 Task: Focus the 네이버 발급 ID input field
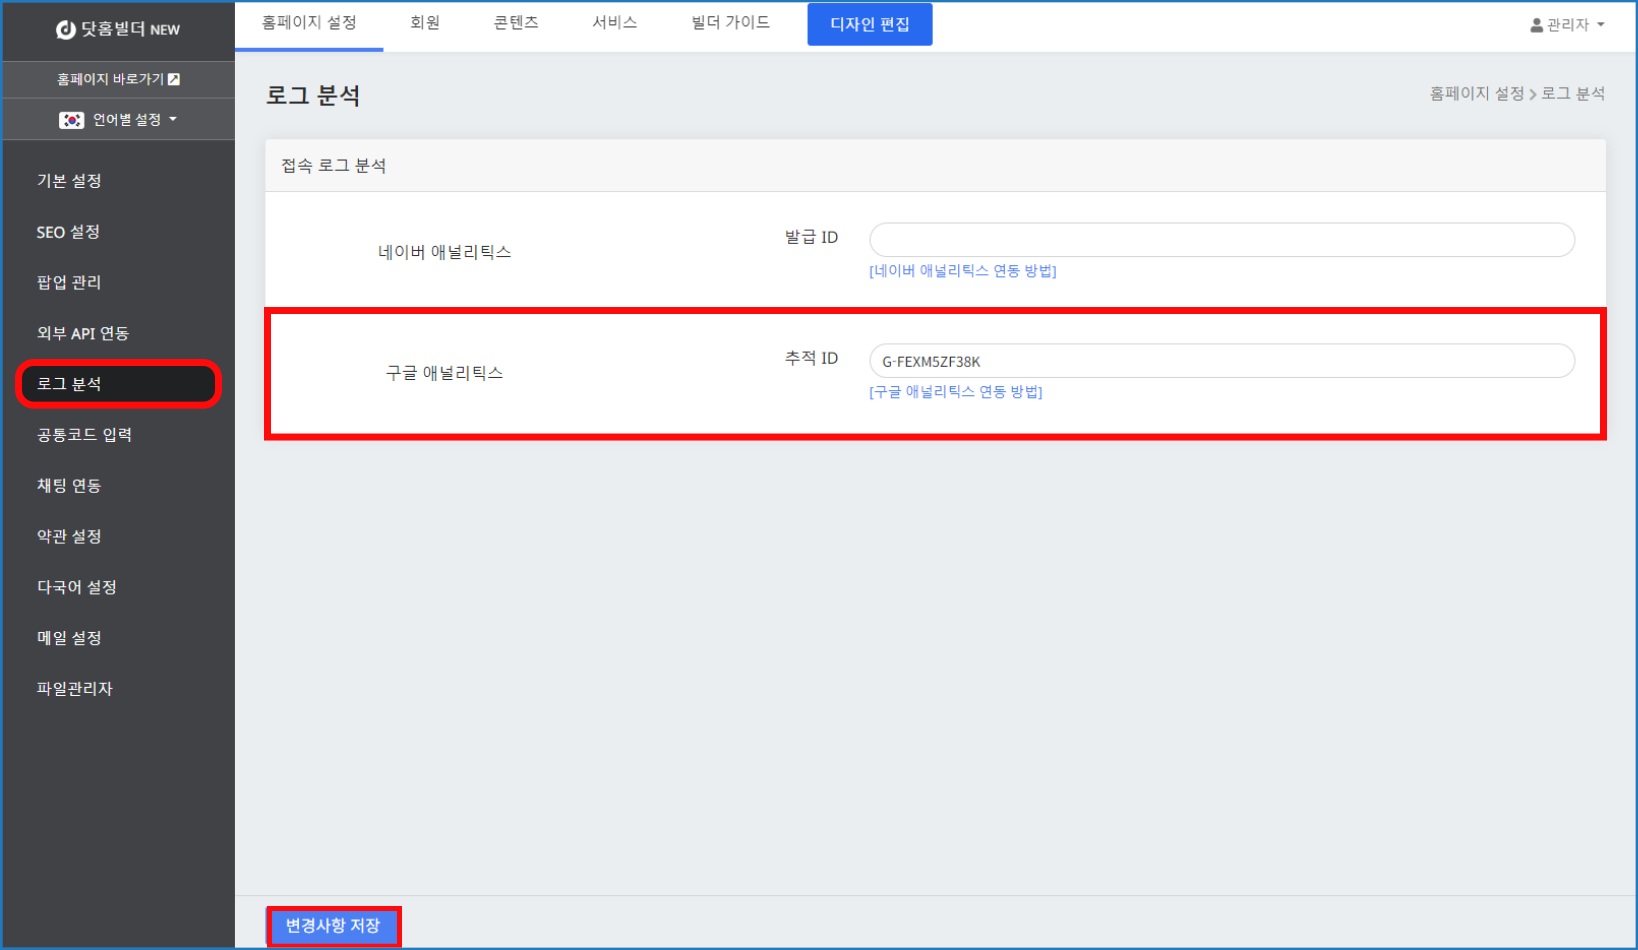(x=1221, y=240)
